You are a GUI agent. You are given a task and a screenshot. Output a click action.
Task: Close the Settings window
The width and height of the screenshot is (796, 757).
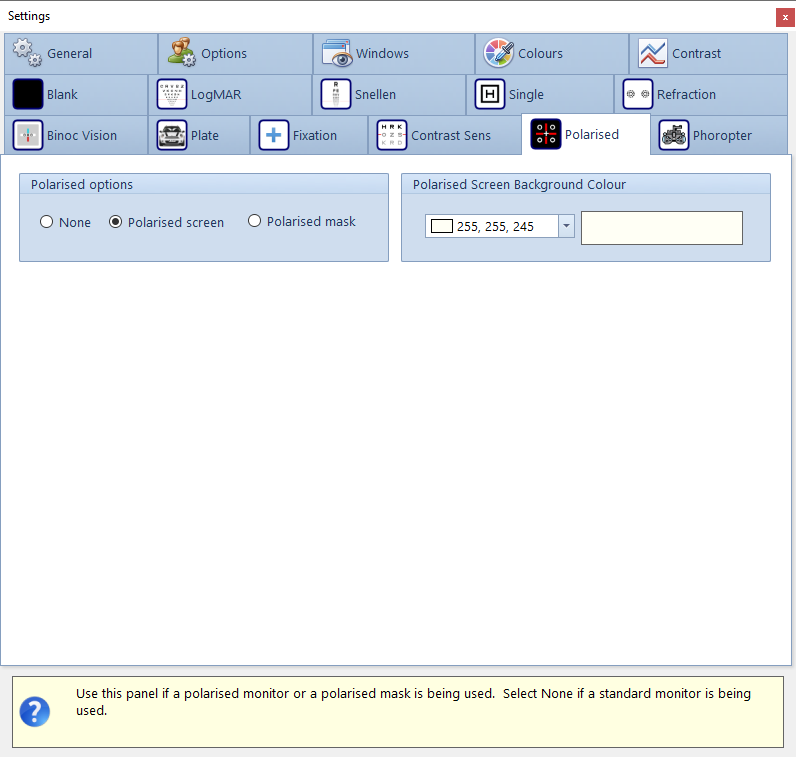coord(785,17)
